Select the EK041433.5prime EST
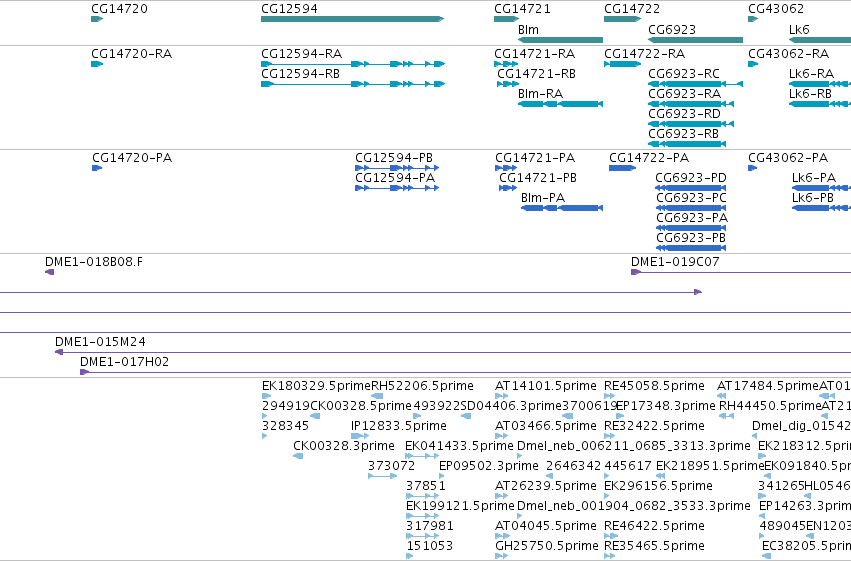This screenshot has width=851, height=561. coord(422,456)
